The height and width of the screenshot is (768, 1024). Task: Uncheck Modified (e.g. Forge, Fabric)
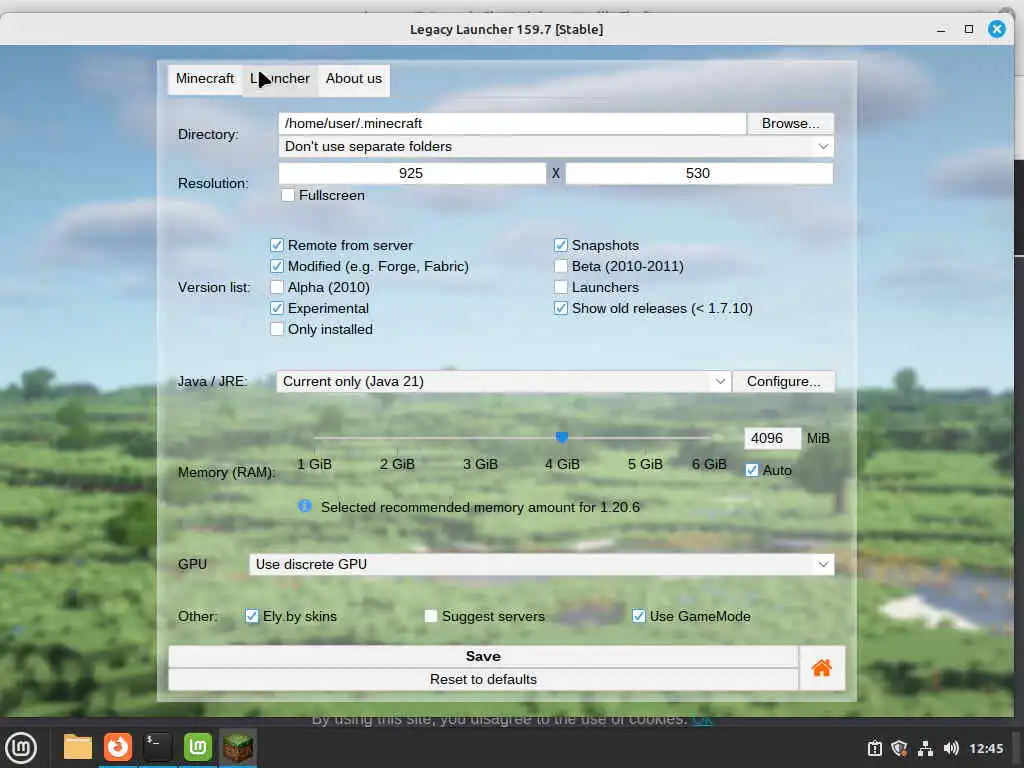point(277,266)
